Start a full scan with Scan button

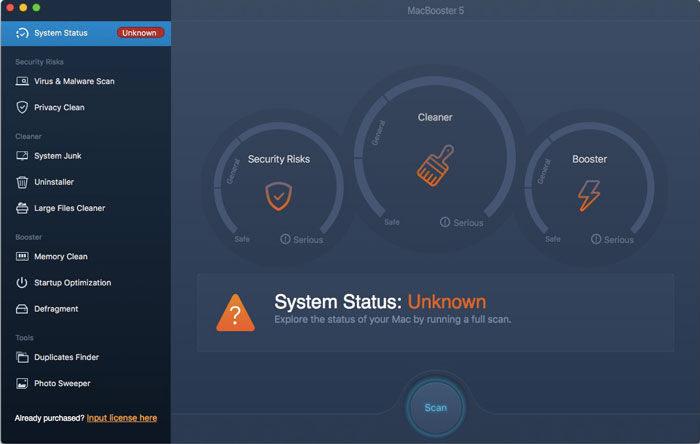435,407
